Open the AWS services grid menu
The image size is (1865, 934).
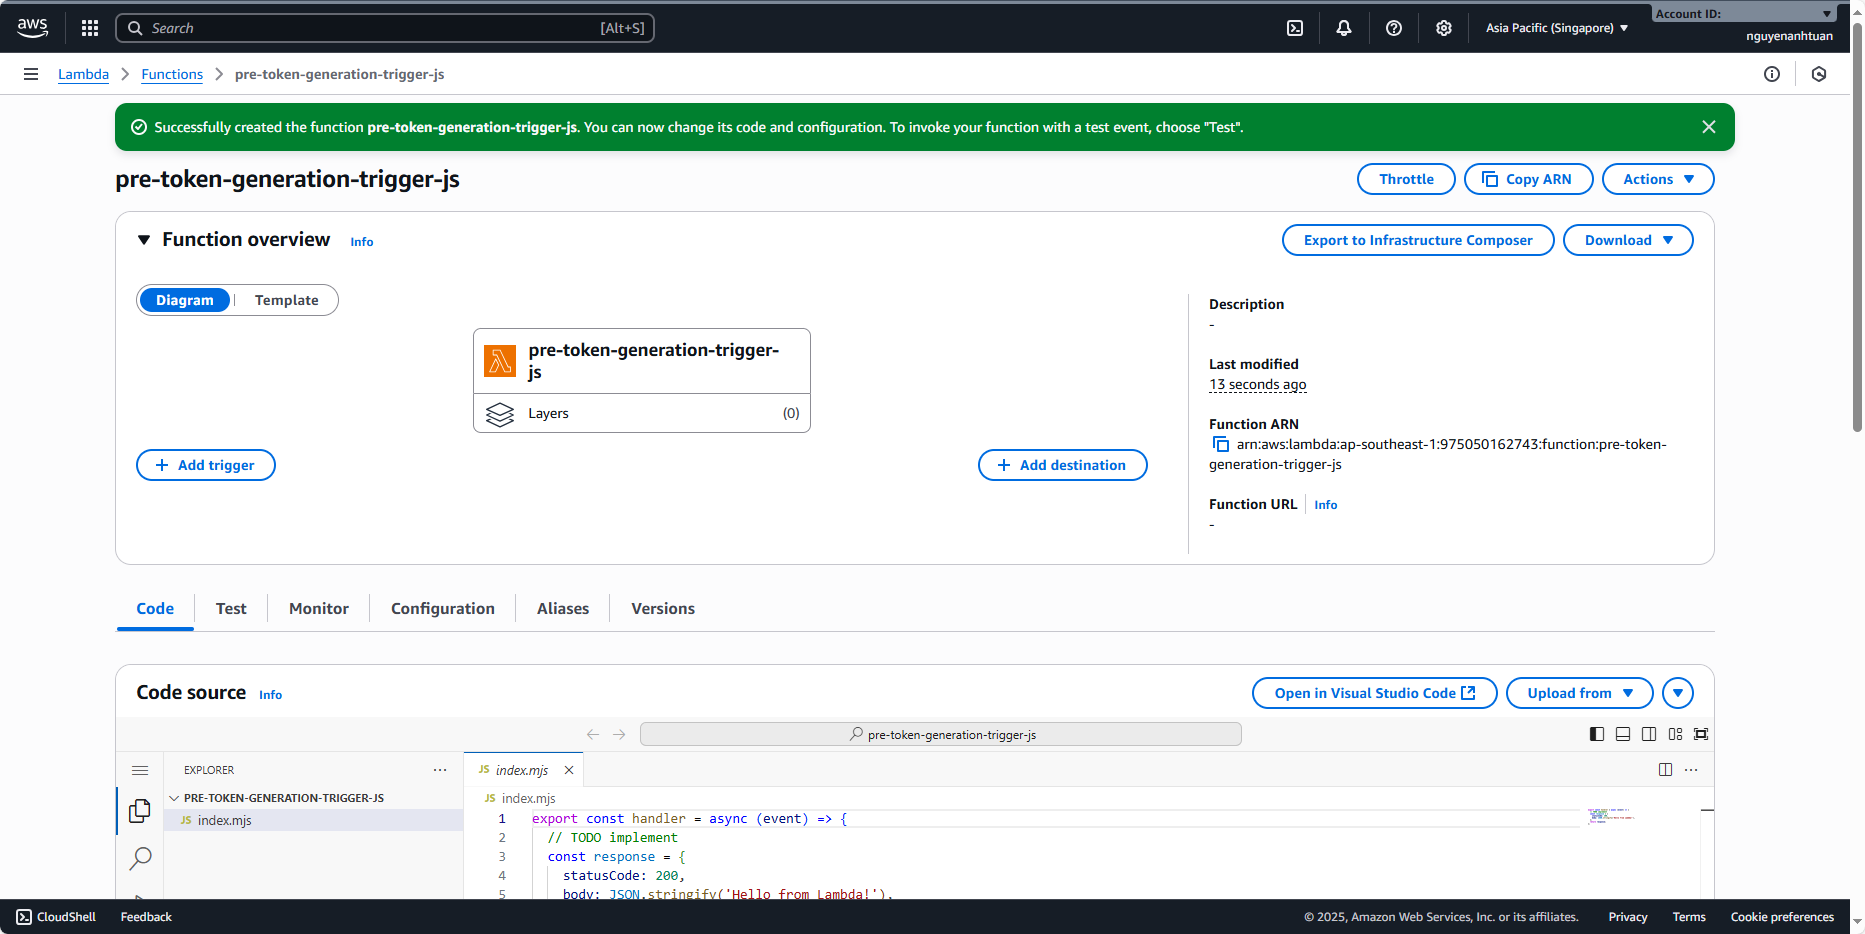pyautogui.click(x=90, y=28)
